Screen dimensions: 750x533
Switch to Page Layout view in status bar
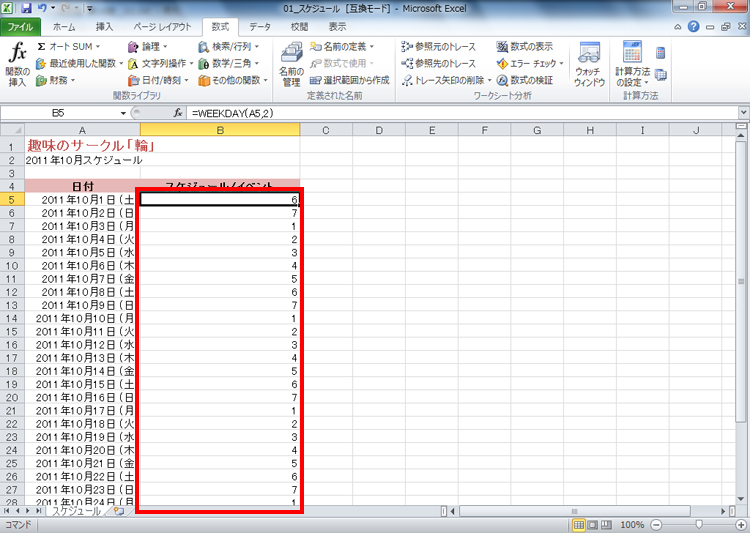(593, 525)
